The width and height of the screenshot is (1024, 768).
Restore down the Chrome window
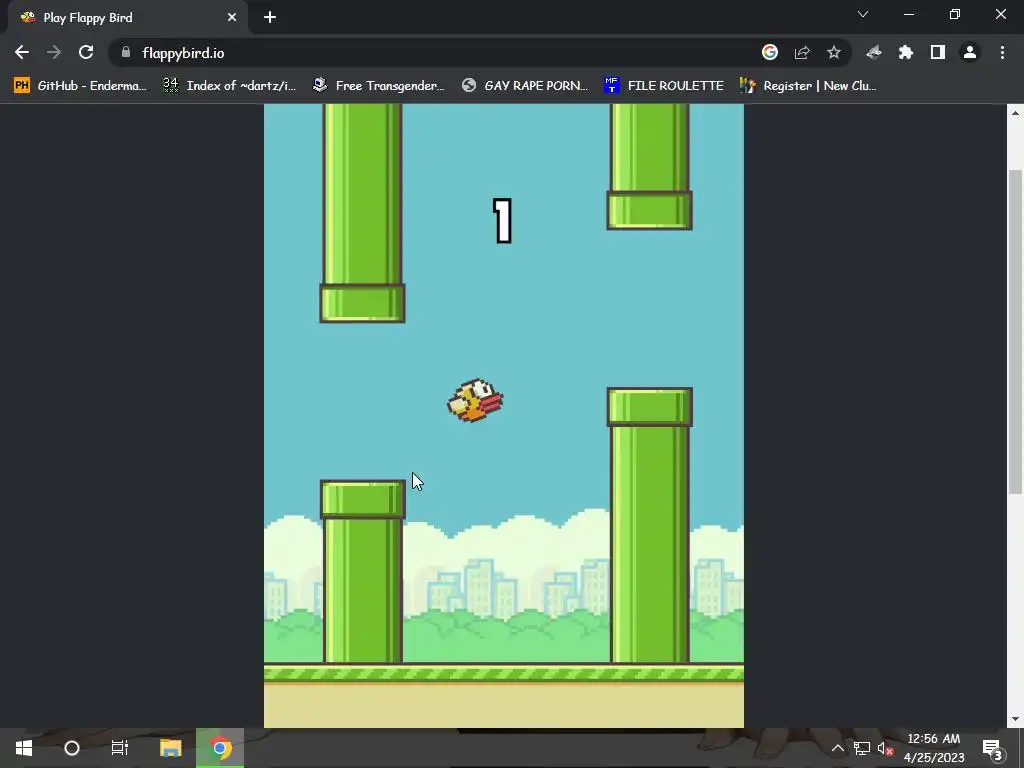(955, 14)
